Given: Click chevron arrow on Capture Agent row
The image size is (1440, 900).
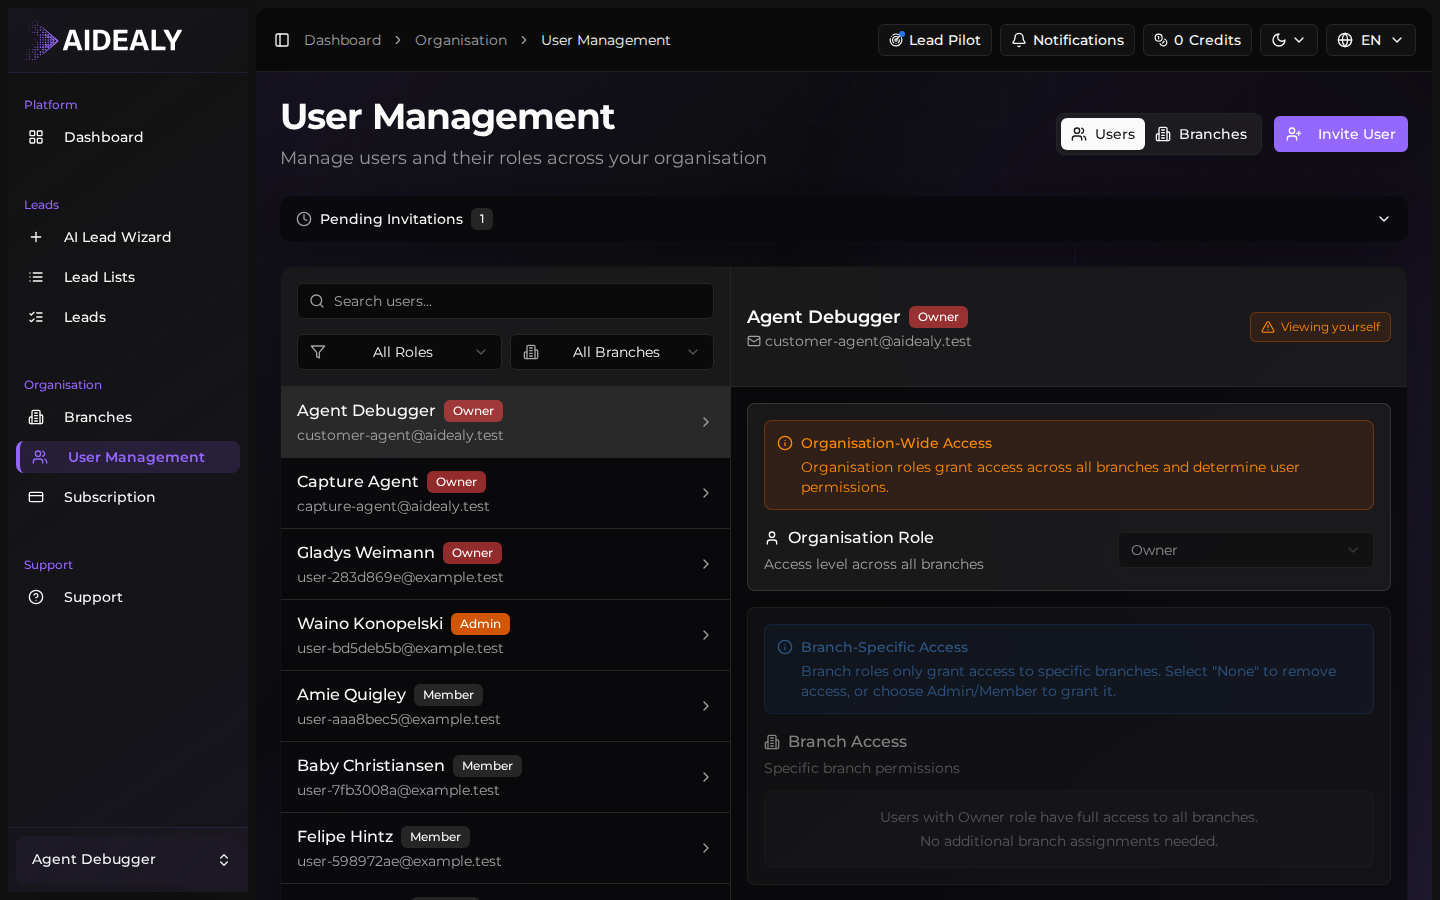Looking at the screenshot, I should 706,493.
